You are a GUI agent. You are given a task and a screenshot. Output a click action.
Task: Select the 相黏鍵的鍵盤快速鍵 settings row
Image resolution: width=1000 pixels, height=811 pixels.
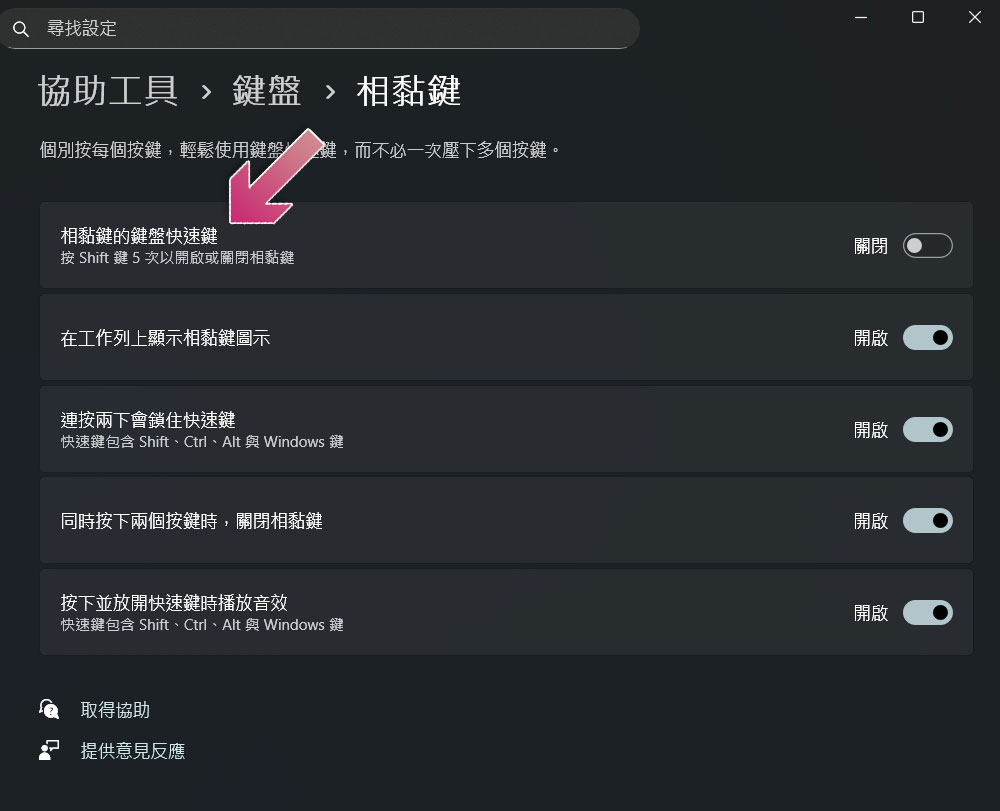[400, 245]
